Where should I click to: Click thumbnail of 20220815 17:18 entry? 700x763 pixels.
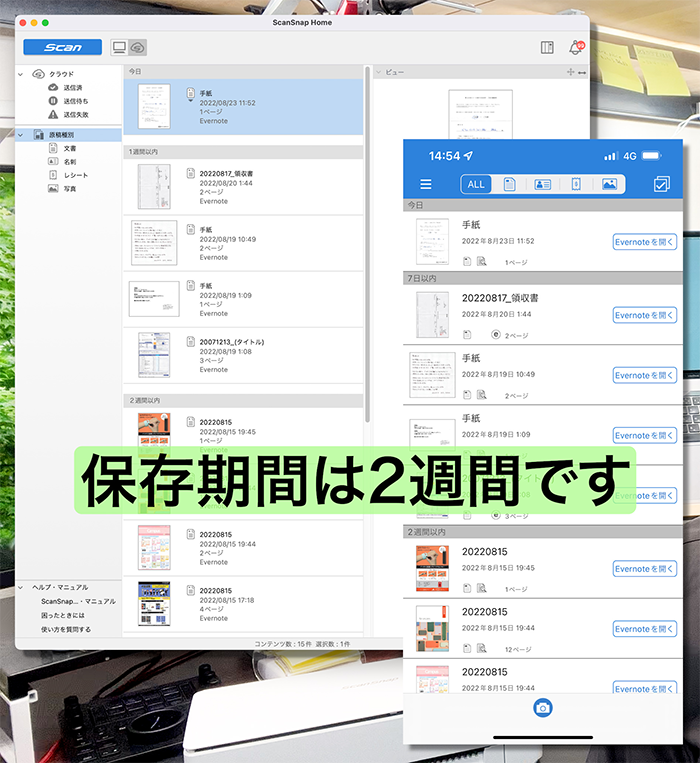click(x=154, y=604)
